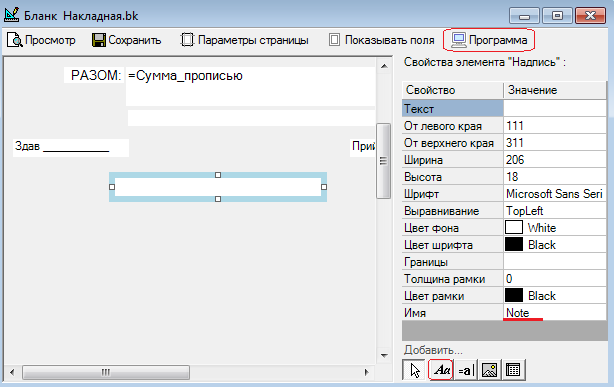Toggle Показывать поля option
Image resolution: width=614 pixels, height=387 pixels.
pos(381,40)
